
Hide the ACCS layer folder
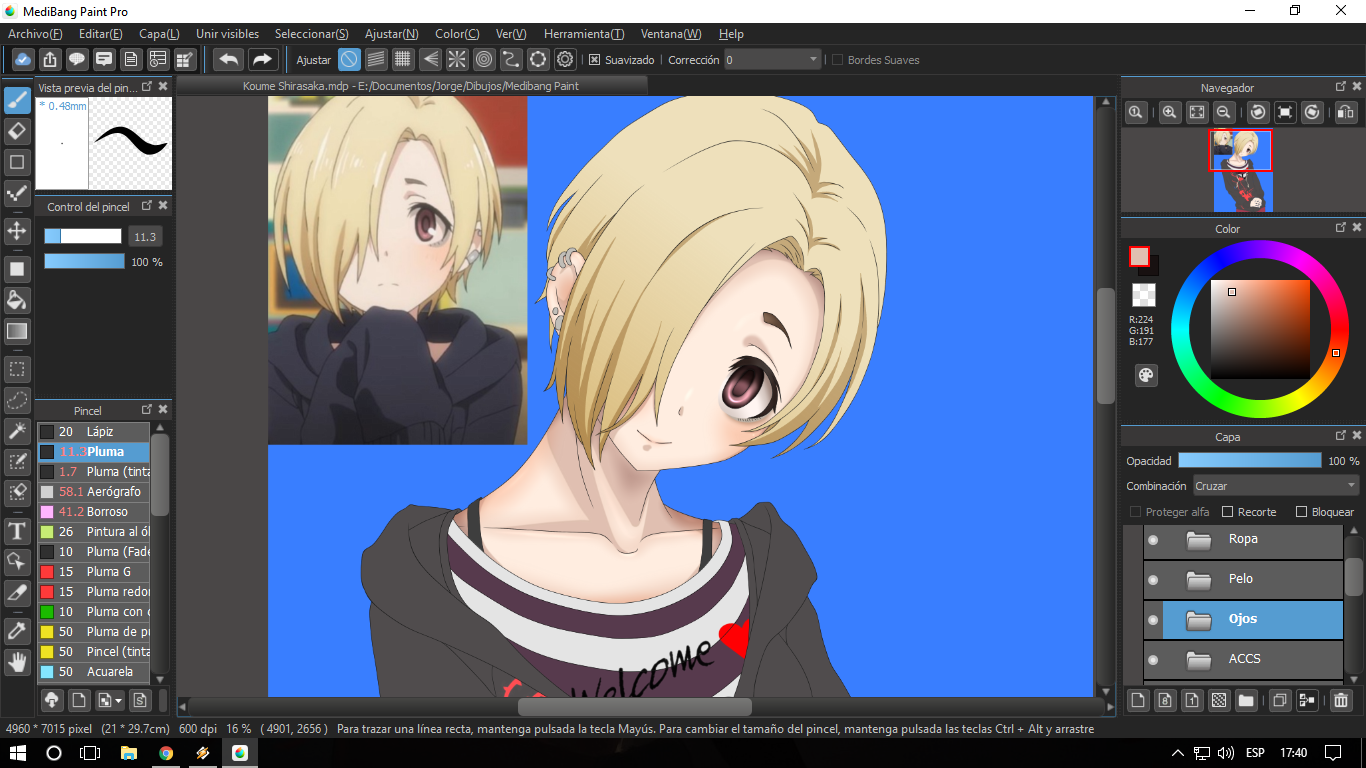pyautogui.click(x=1153, y=660)
